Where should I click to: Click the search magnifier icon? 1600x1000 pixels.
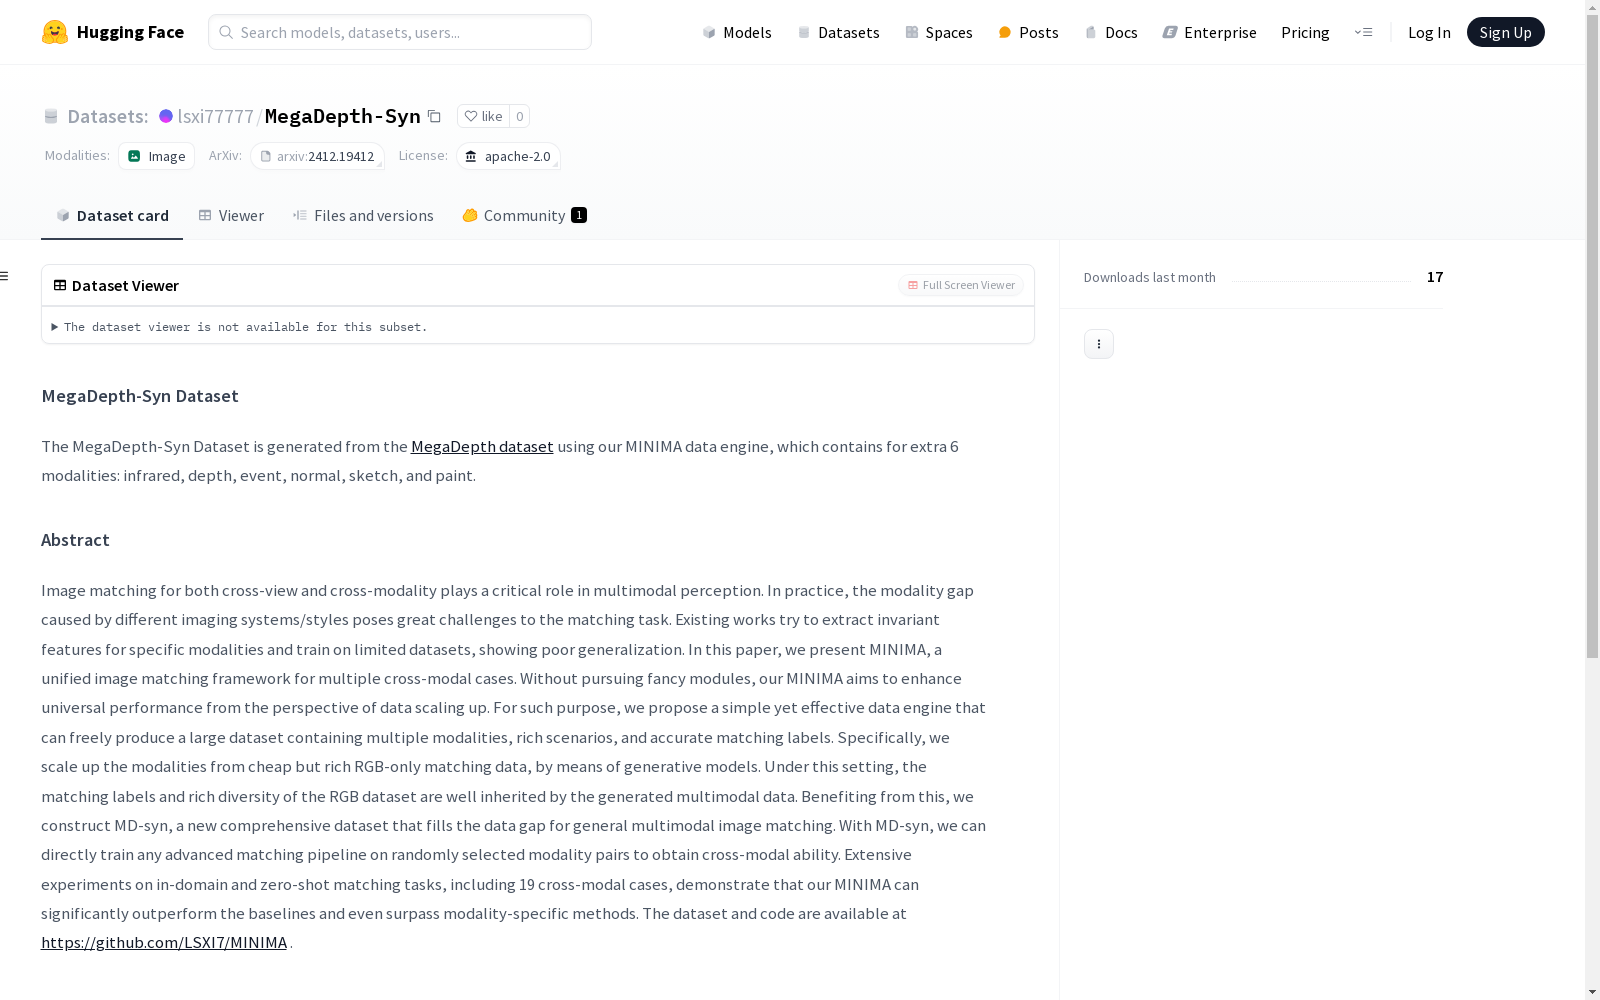(x=226, y=32)
